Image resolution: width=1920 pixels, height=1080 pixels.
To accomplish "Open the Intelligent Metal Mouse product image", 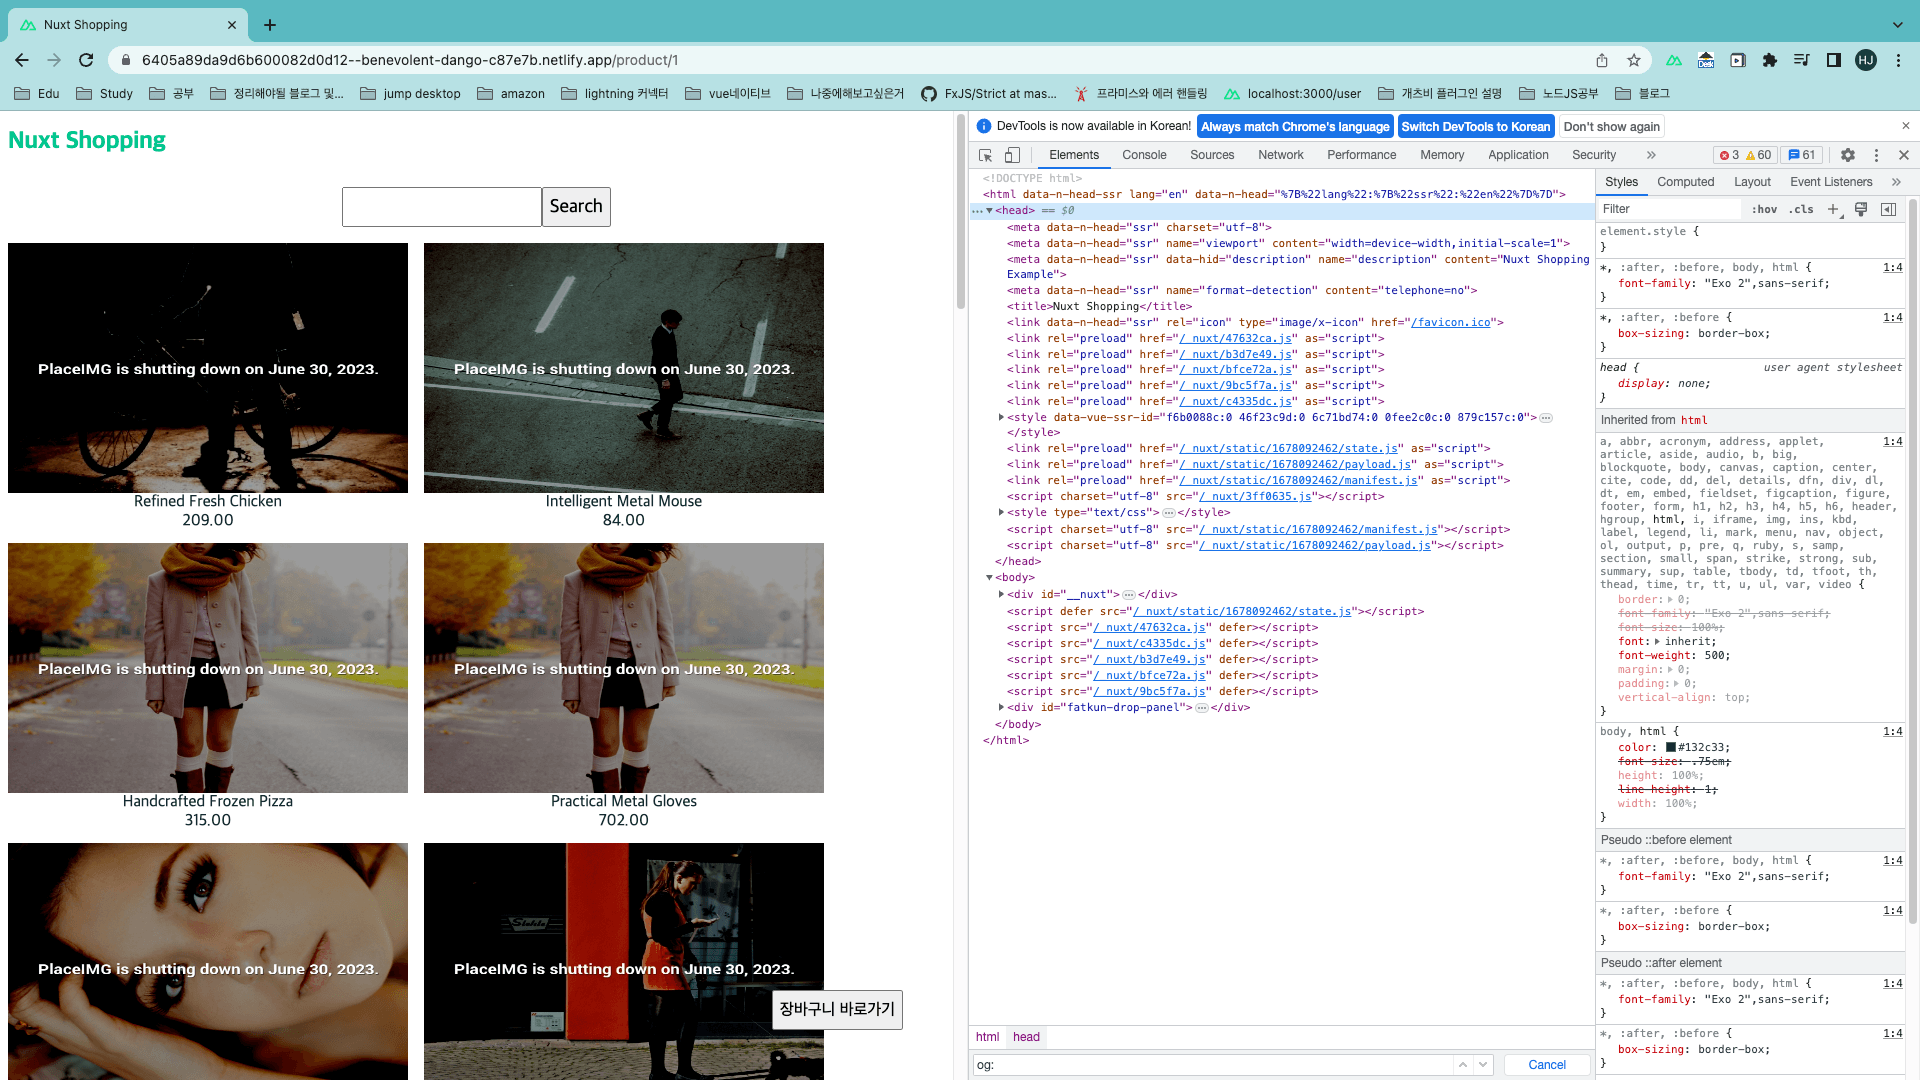I will point(624,368).
